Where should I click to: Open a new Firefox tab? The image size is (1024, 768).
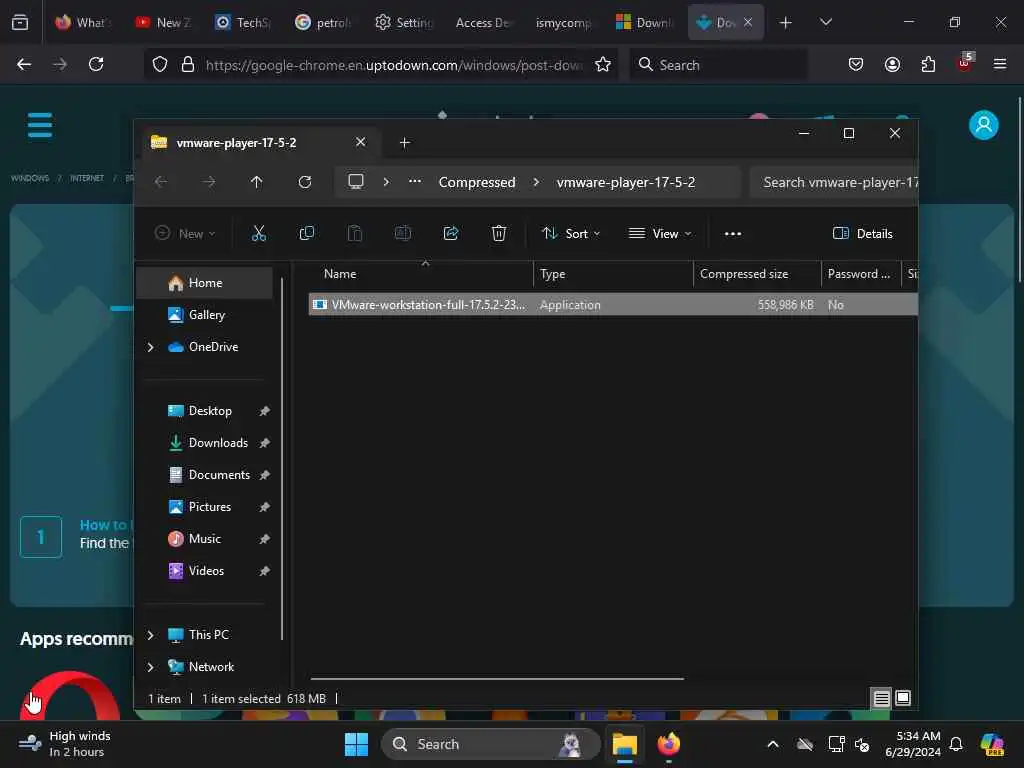[x=786, y=23]
